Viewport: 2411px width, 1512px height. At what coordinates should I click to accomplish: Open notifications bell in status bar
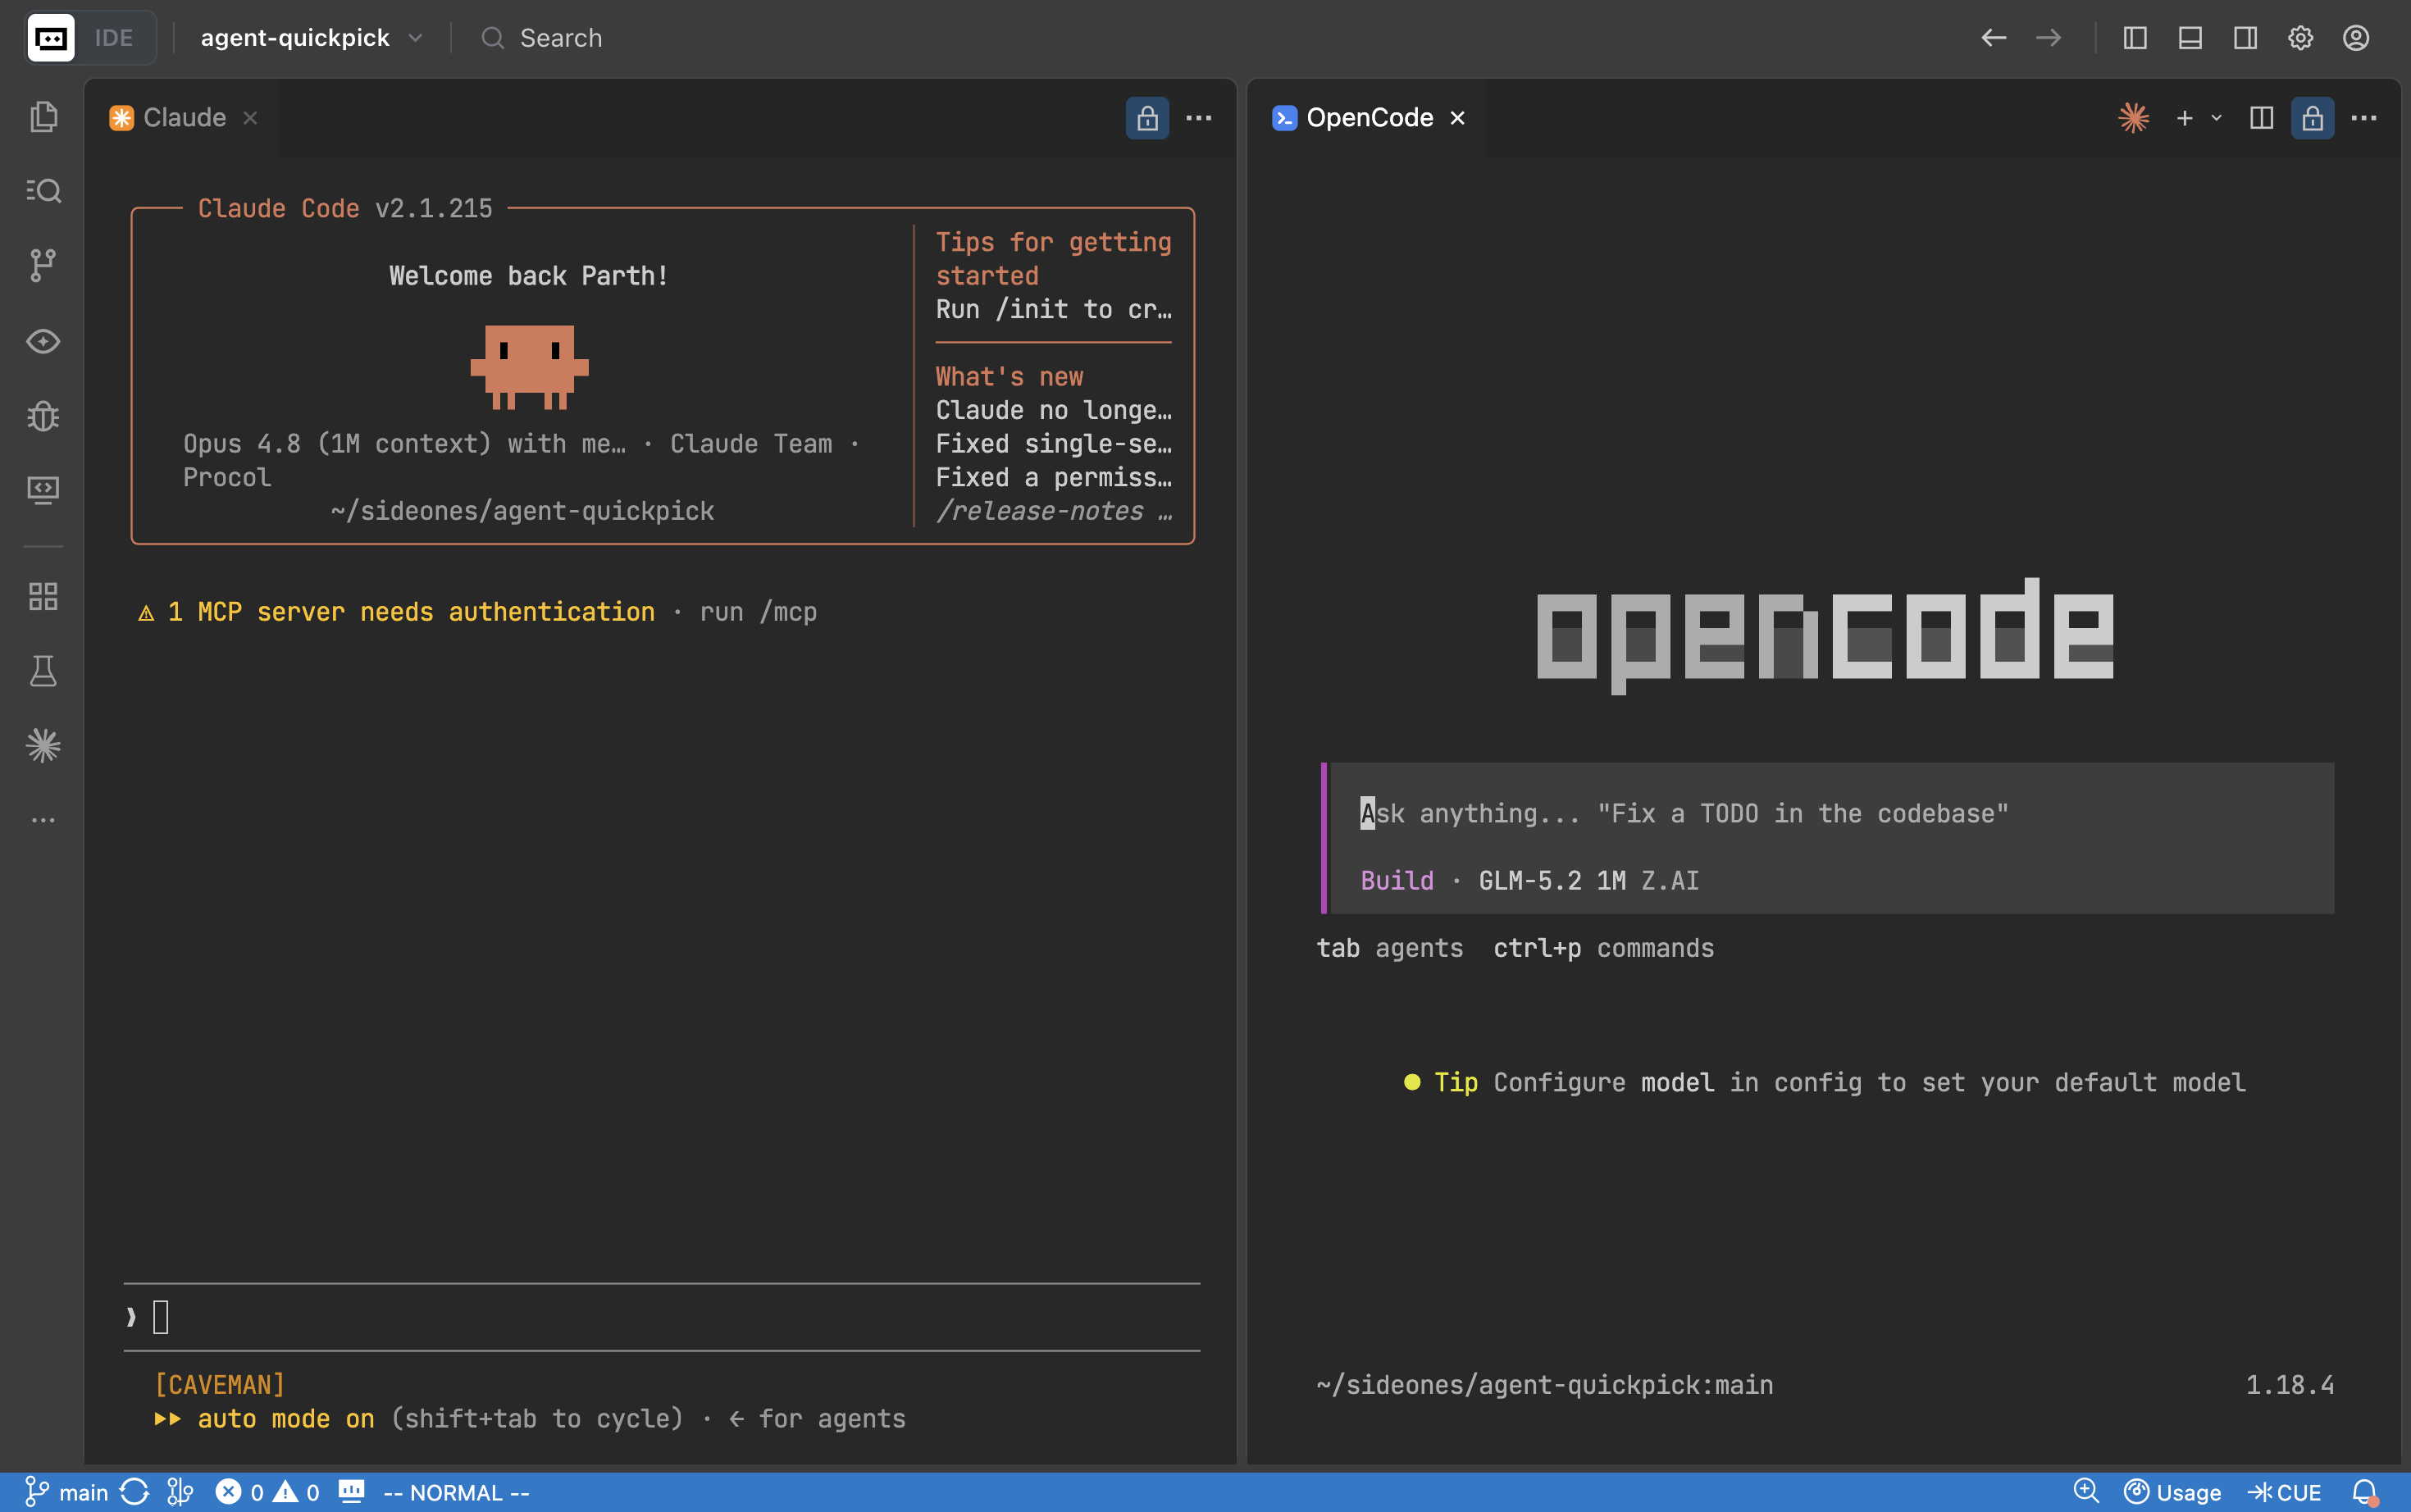tap(2365, 1492)
